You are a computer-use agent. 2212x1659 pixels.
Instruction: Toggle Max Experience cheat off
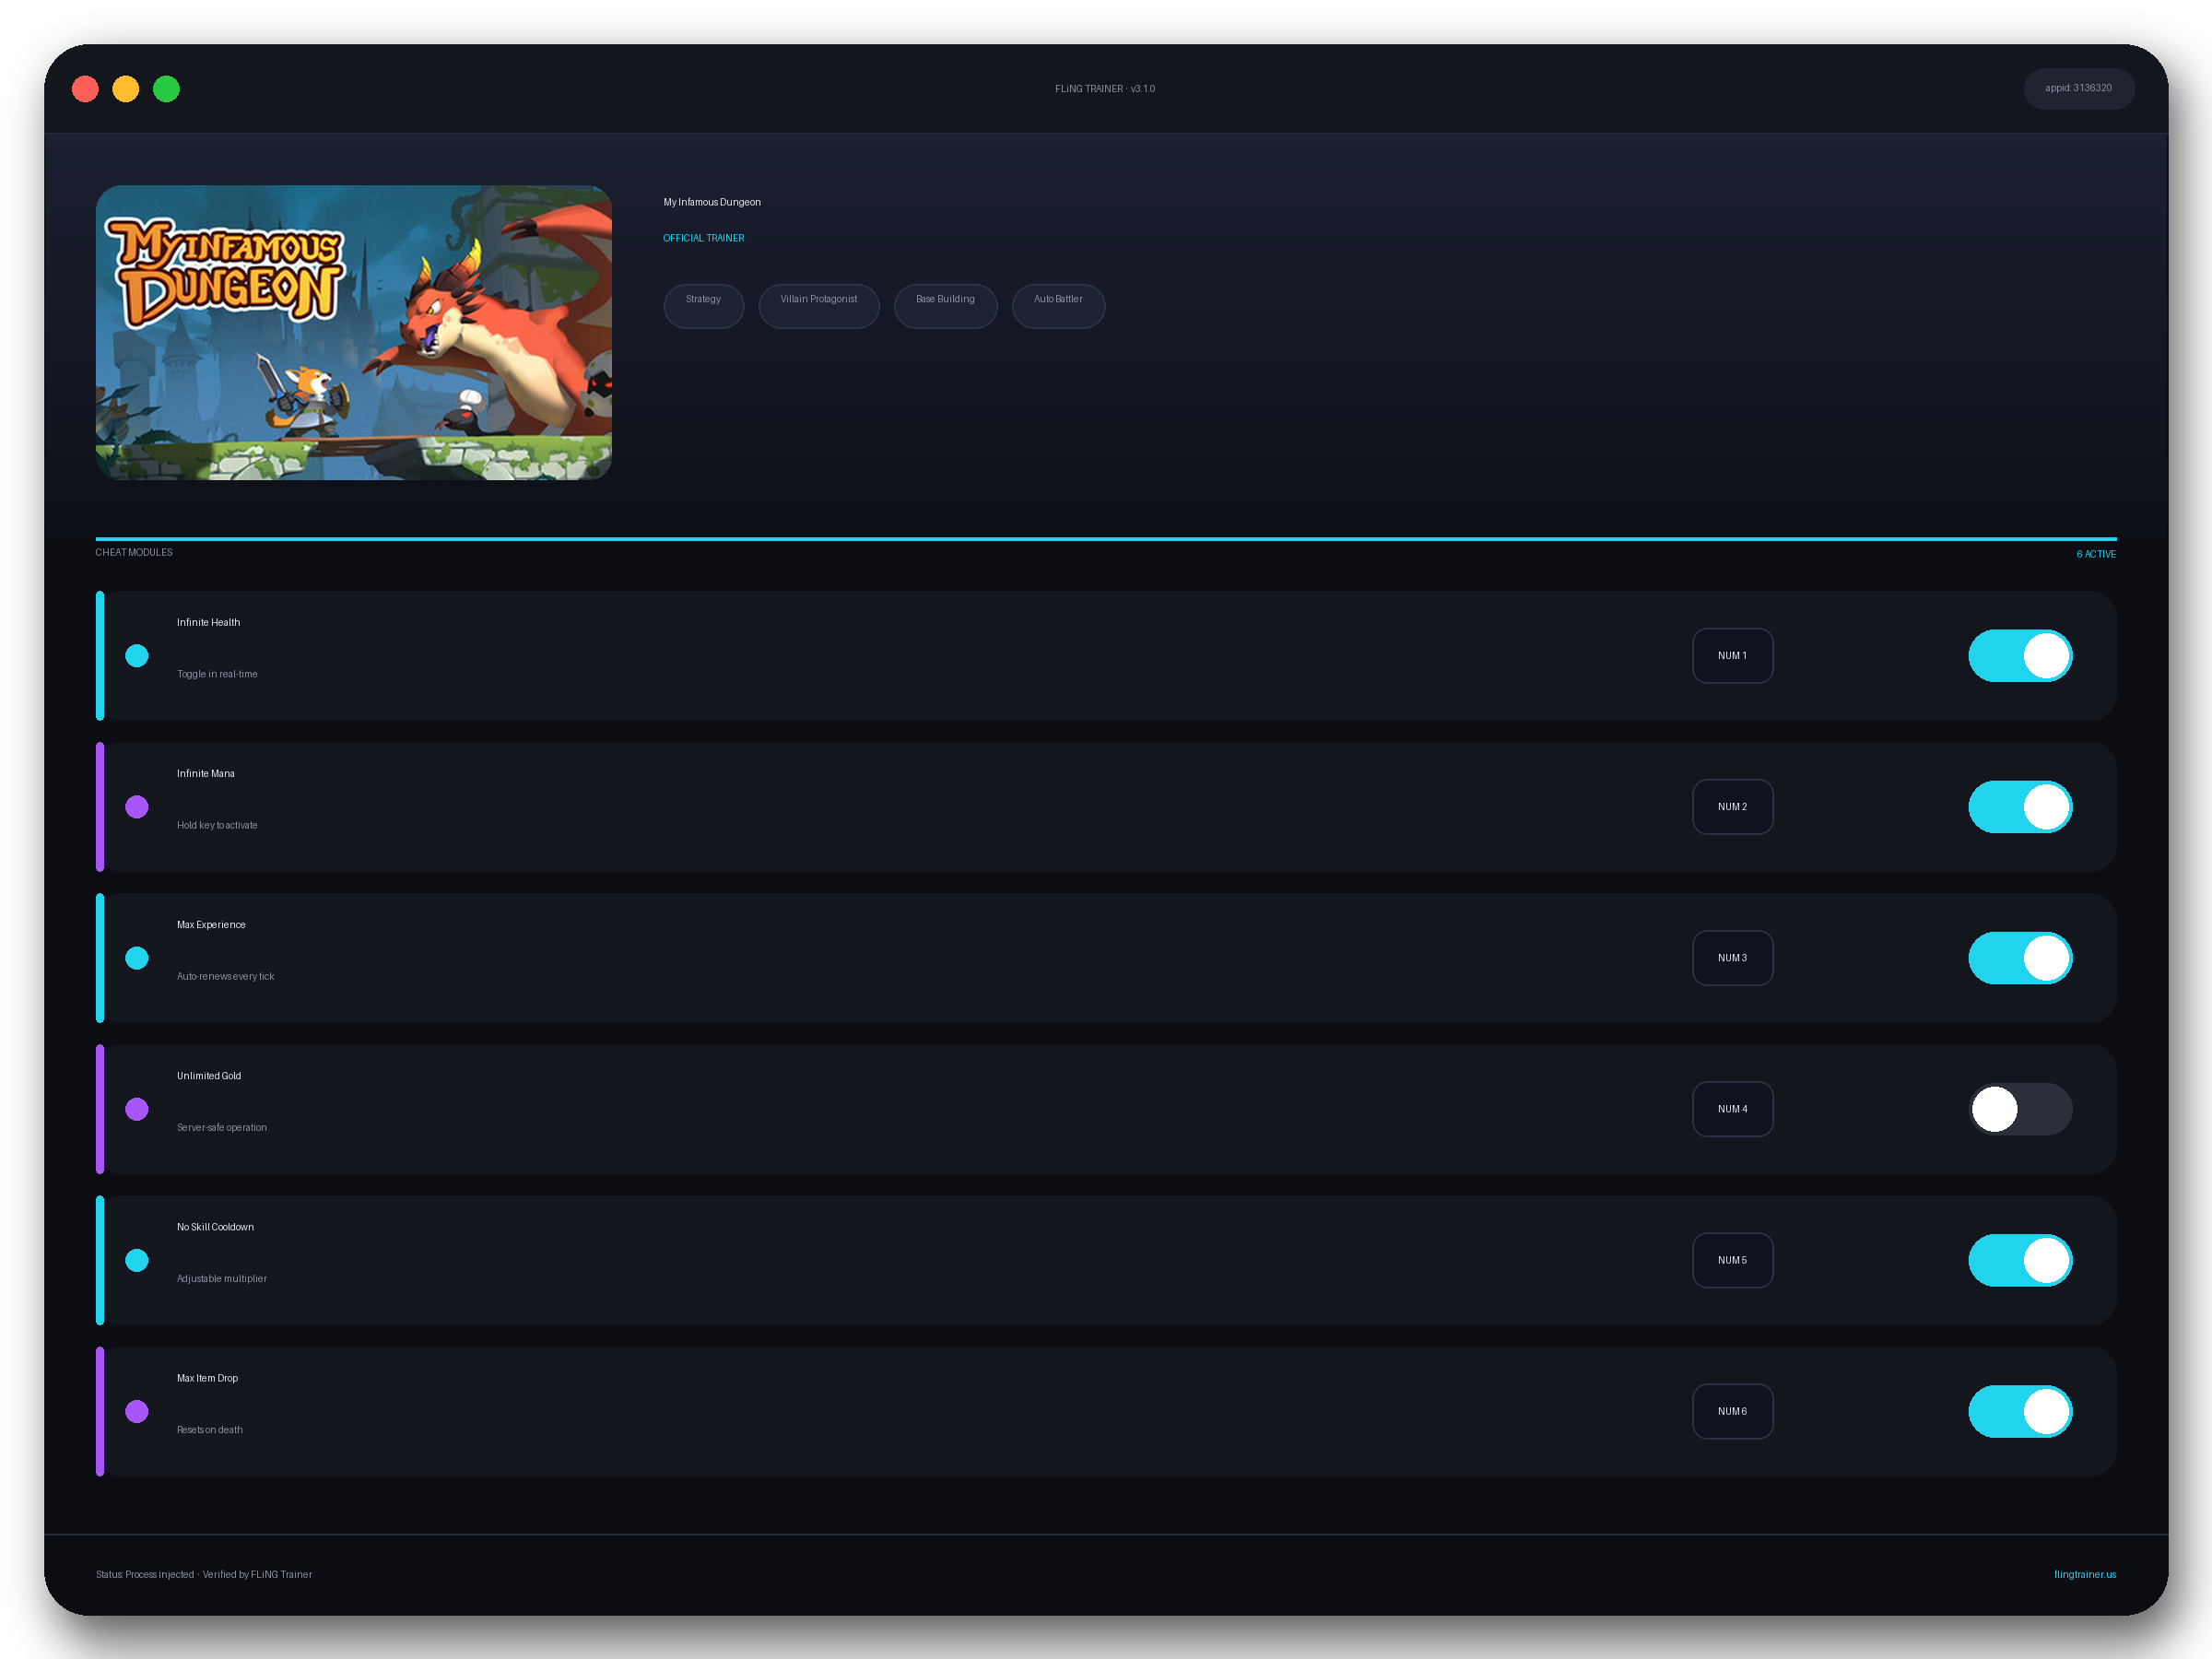click(x=2020, y=958)
